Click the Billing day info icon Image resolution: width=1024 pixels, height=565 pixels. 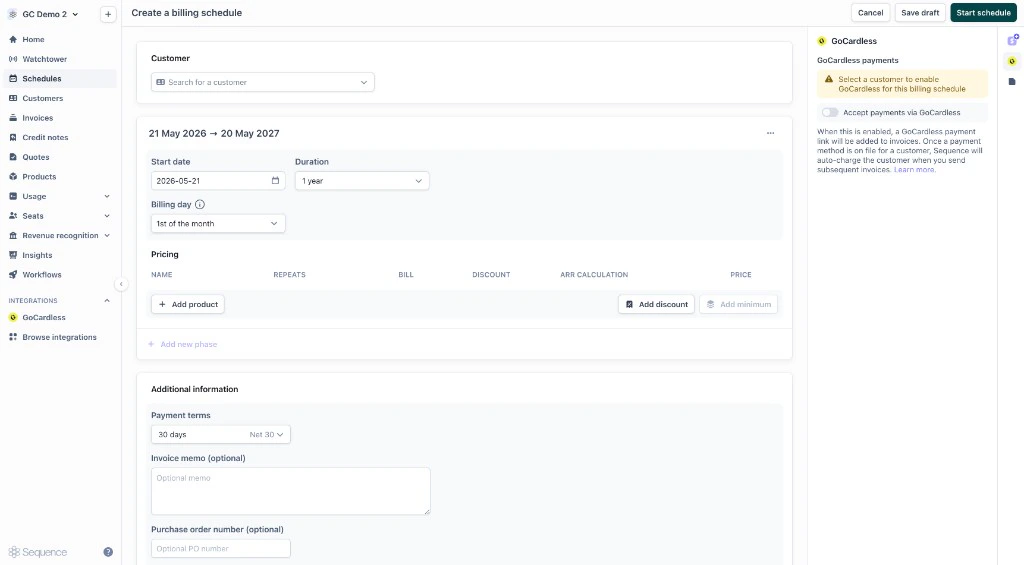200,204
